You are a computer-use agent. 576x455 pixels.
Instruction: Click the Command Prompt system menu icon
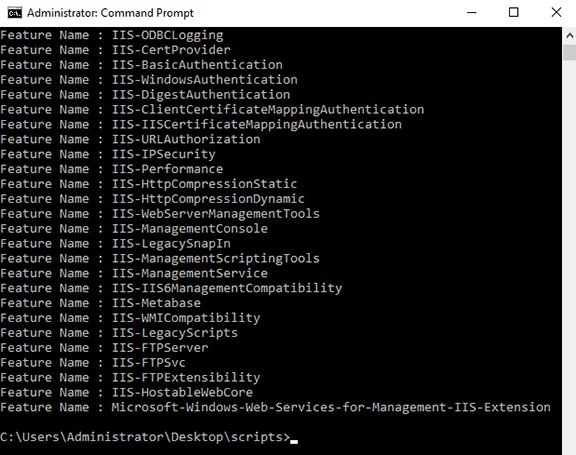click(14, 13)
